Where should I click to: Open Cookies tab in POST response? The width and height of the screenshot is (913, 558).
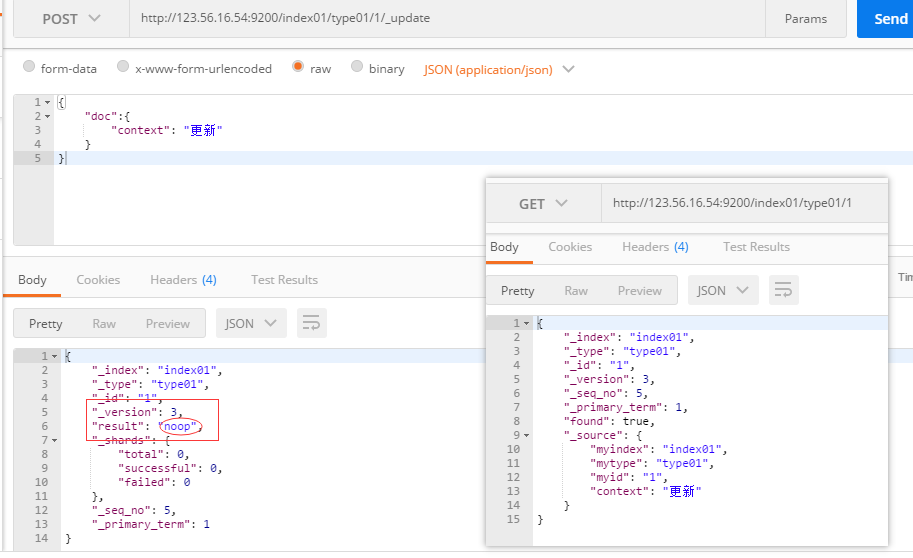pos(98,280)
